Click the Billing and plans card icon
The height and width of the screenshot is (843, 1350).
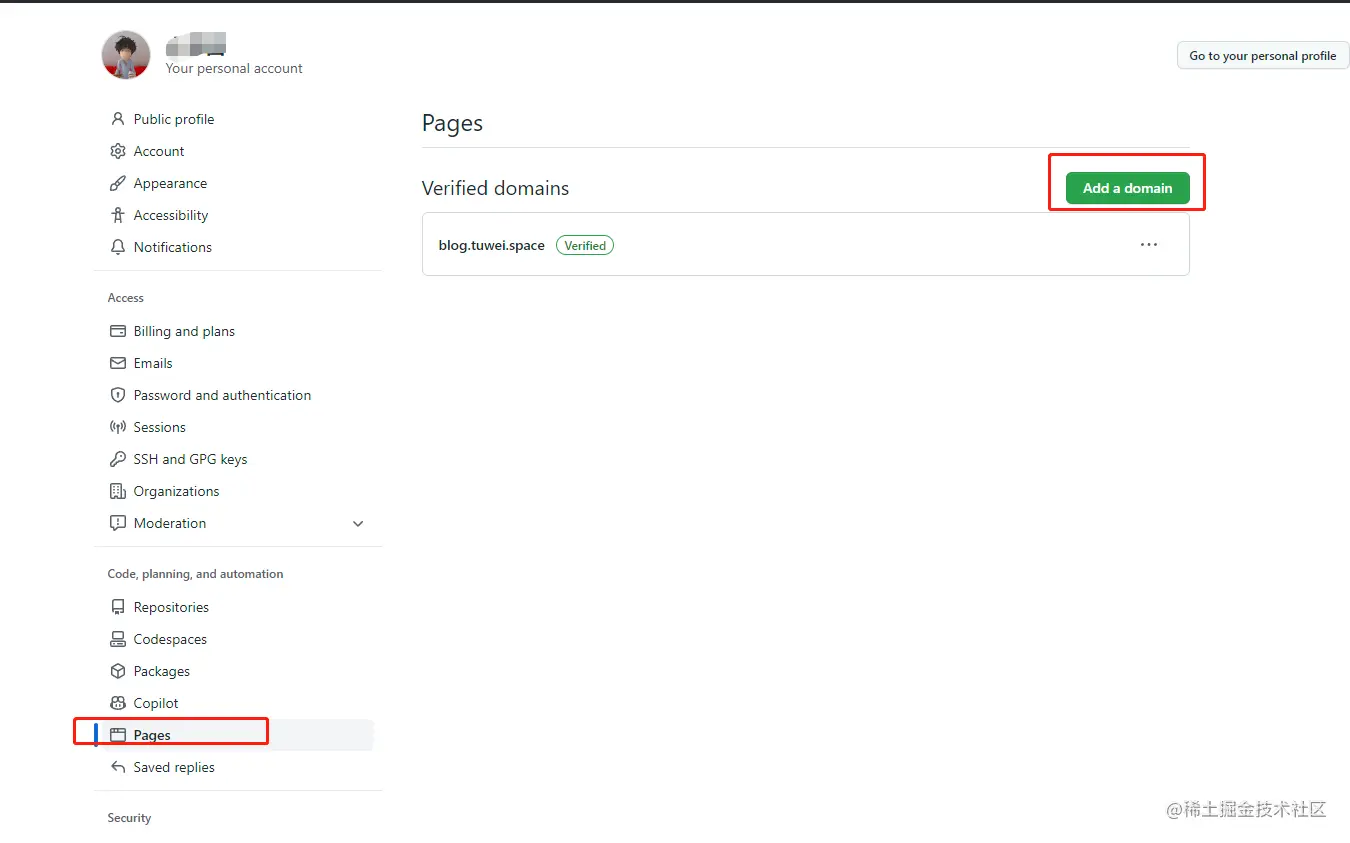(x=118, y=331)
